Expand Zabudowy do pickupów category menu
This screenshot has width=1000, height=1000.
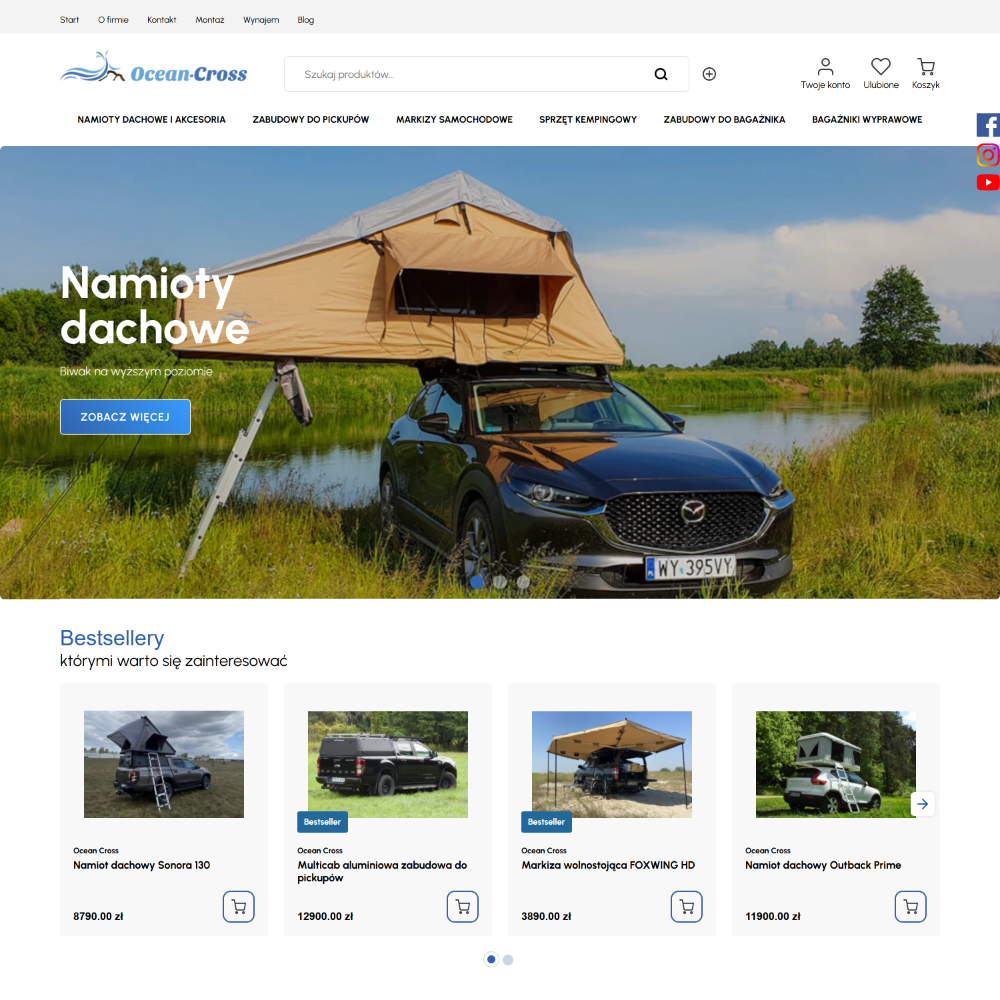pyautogui.click(x=311, y=120)
